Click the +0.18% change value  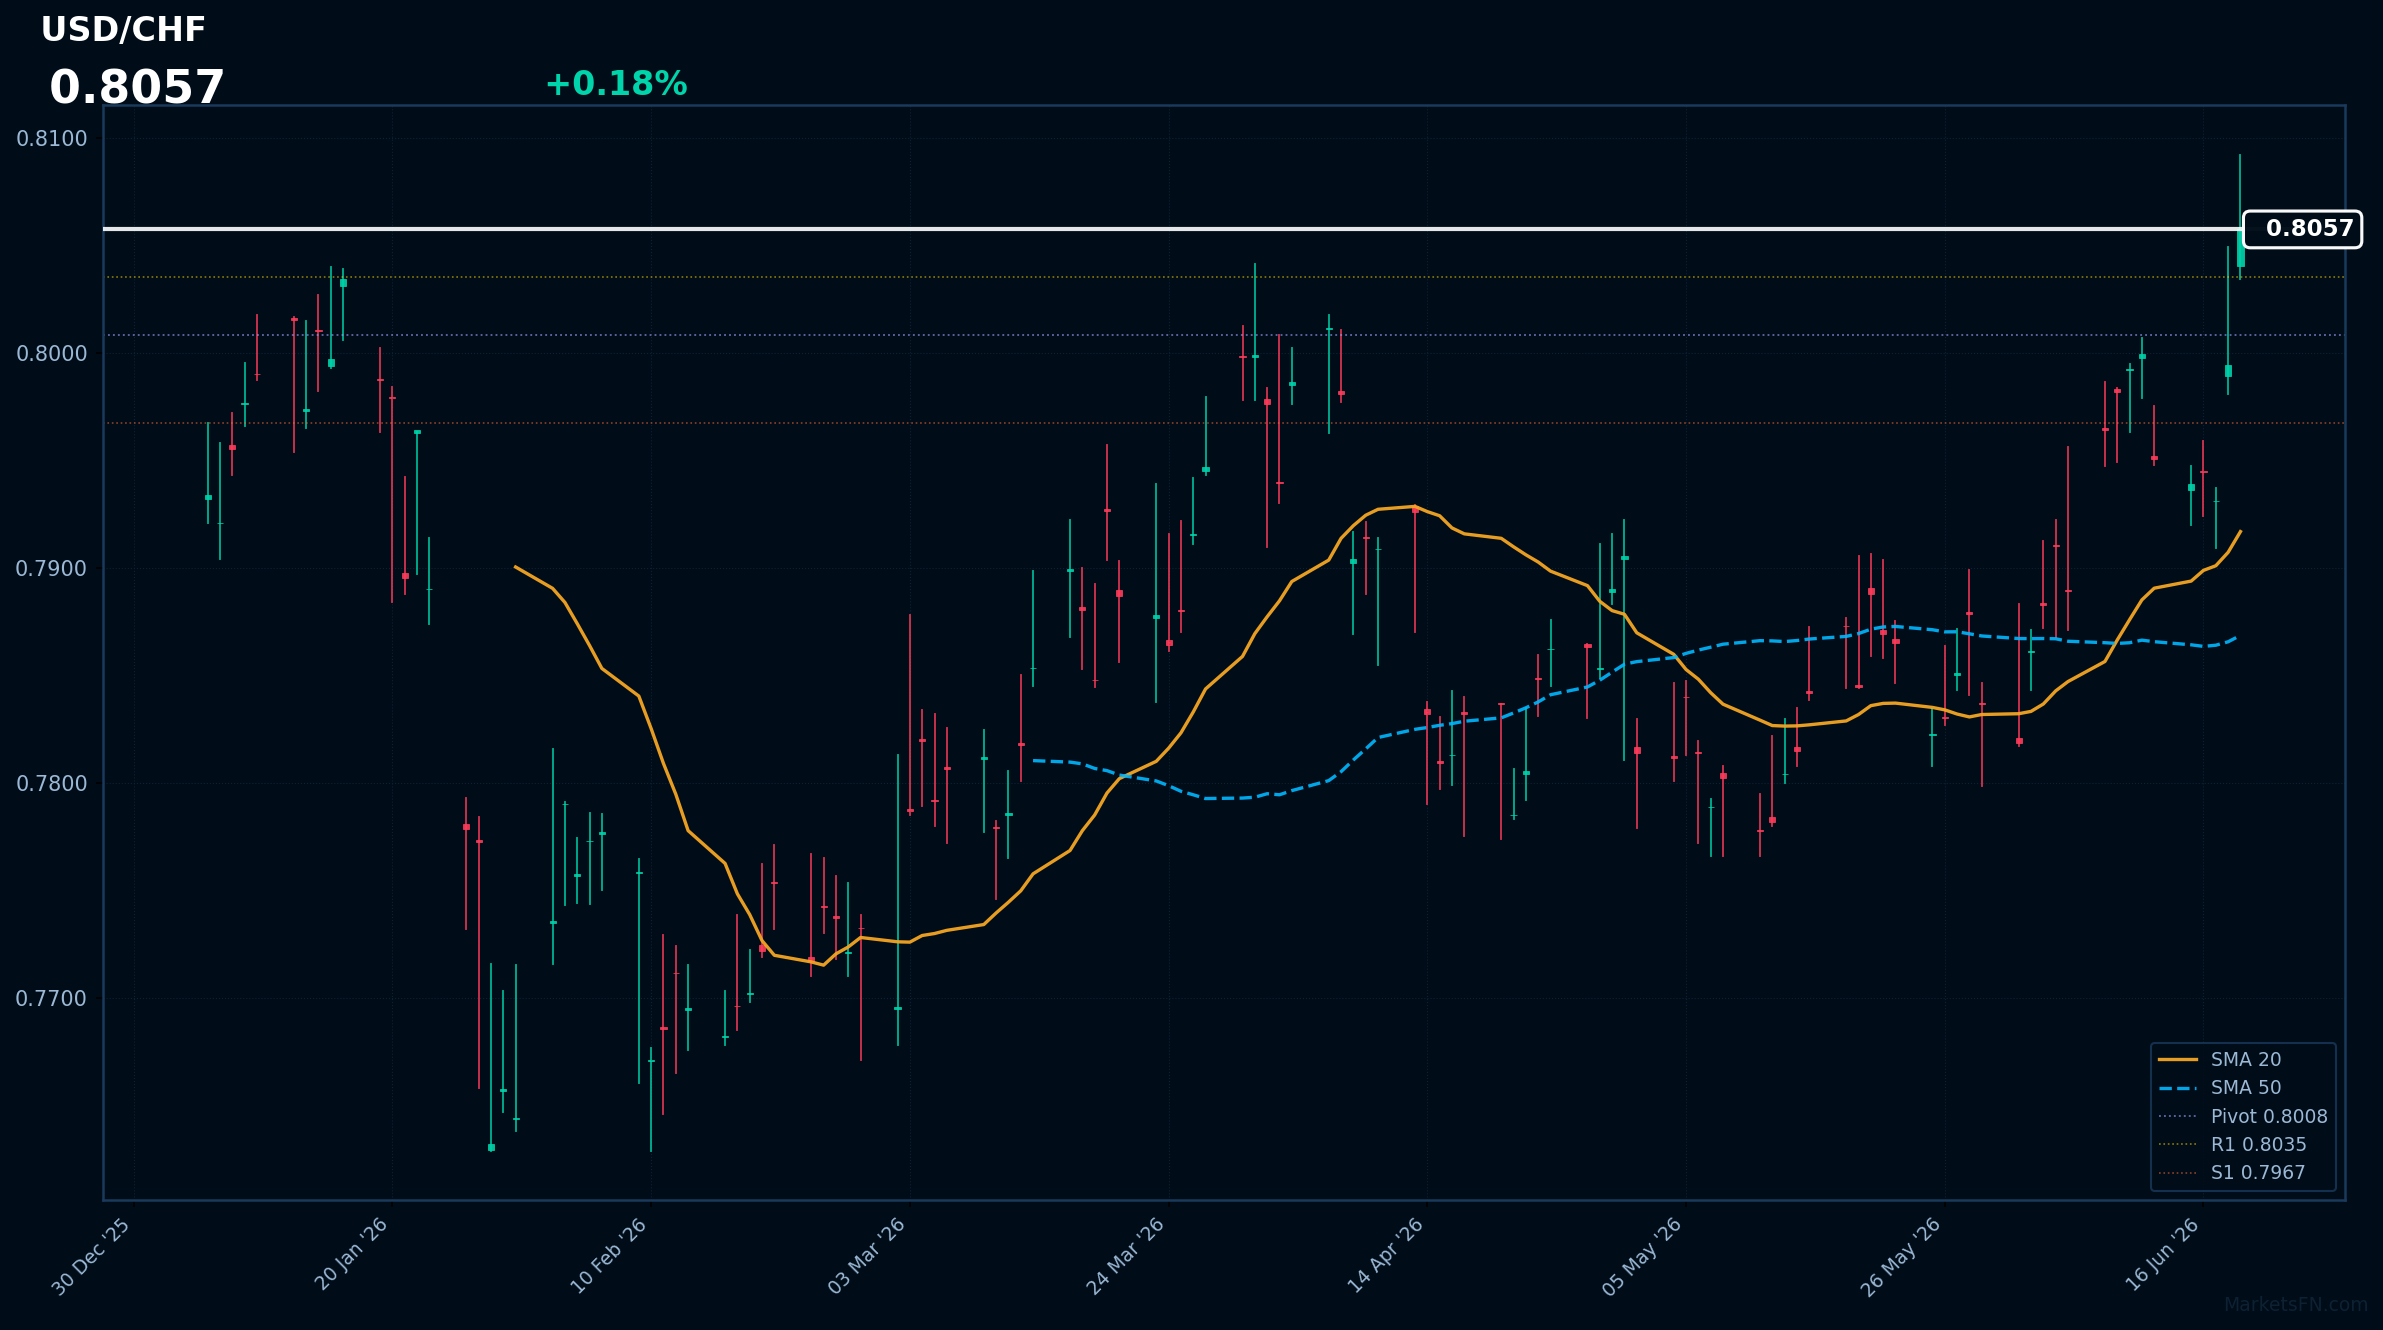tap(616, 84)
